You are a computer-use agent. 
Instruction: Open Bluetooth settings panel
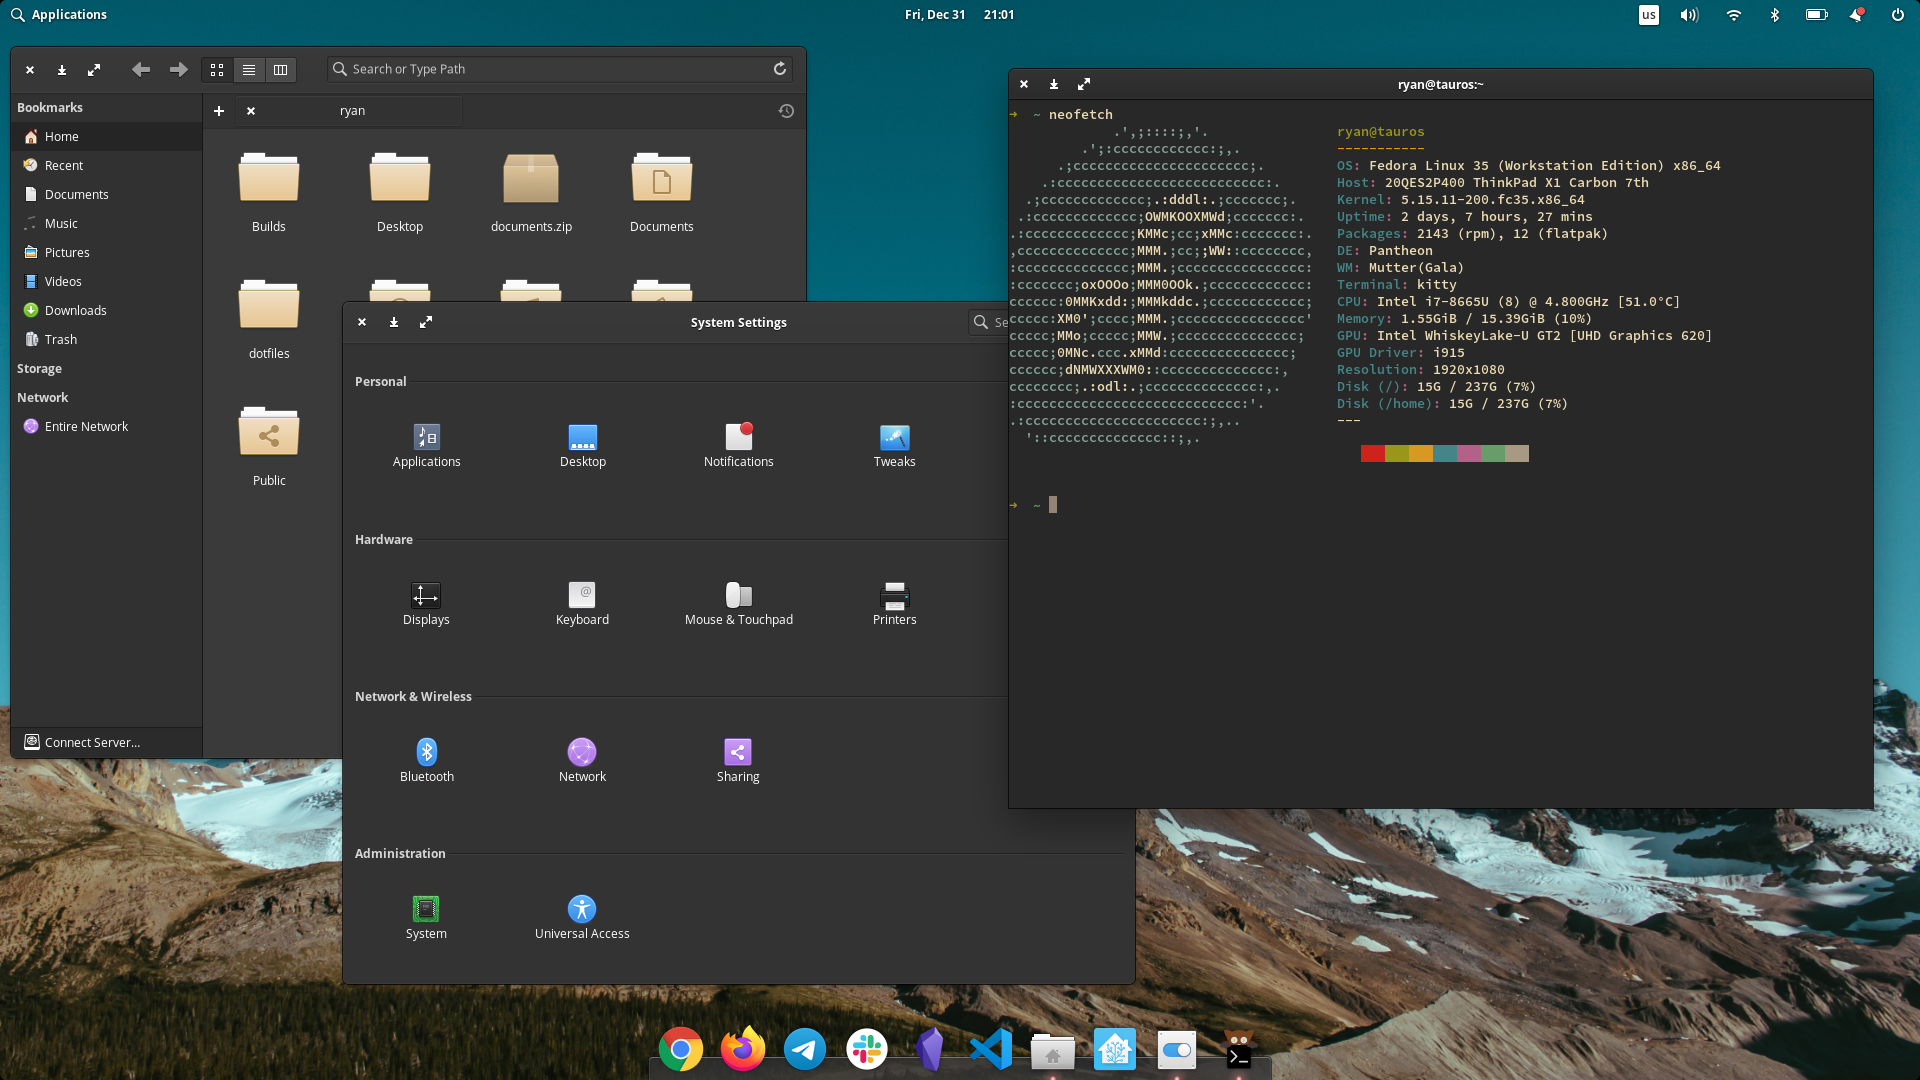click(426, 760)
